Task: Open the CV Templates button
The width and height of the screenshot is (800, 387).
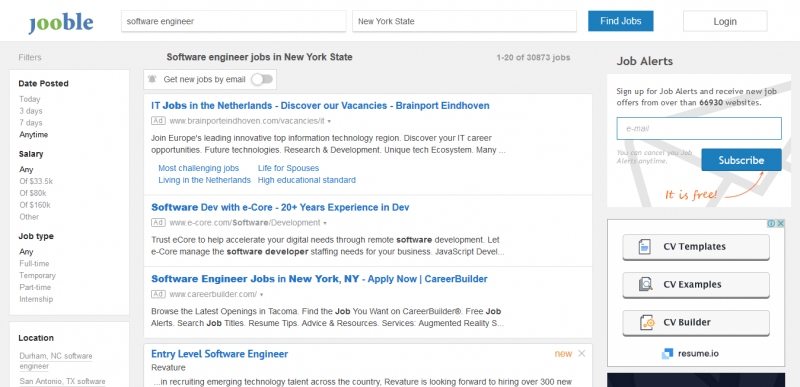Action: (696, 247)
